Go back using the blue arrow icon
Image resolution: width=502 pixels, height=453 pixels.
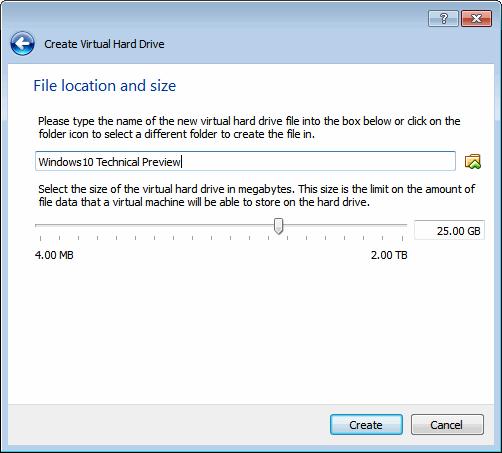point(22,44)
